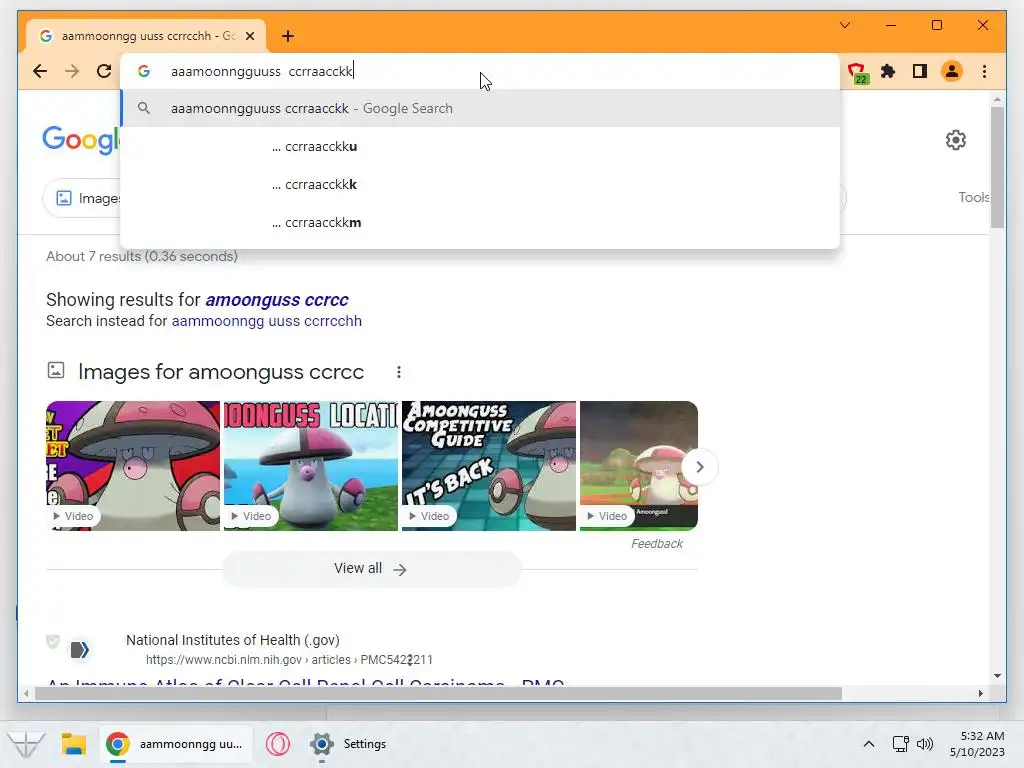Screen dimensions: 1024x768
Task: Select the Google Search suggestion row
Action: click(x=480, y=108)
